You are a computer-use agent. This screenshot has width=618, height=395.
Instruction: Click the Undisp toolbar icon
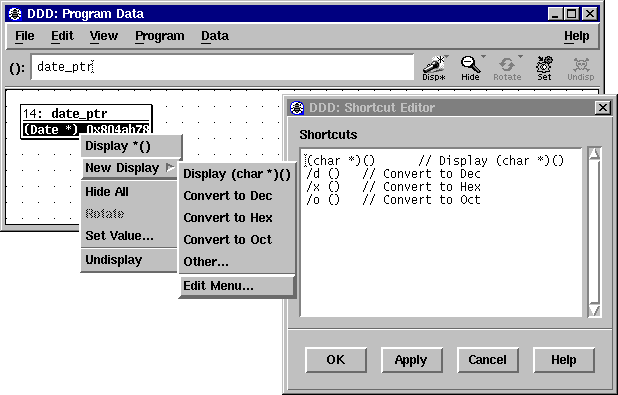click(x=581, y=68)
